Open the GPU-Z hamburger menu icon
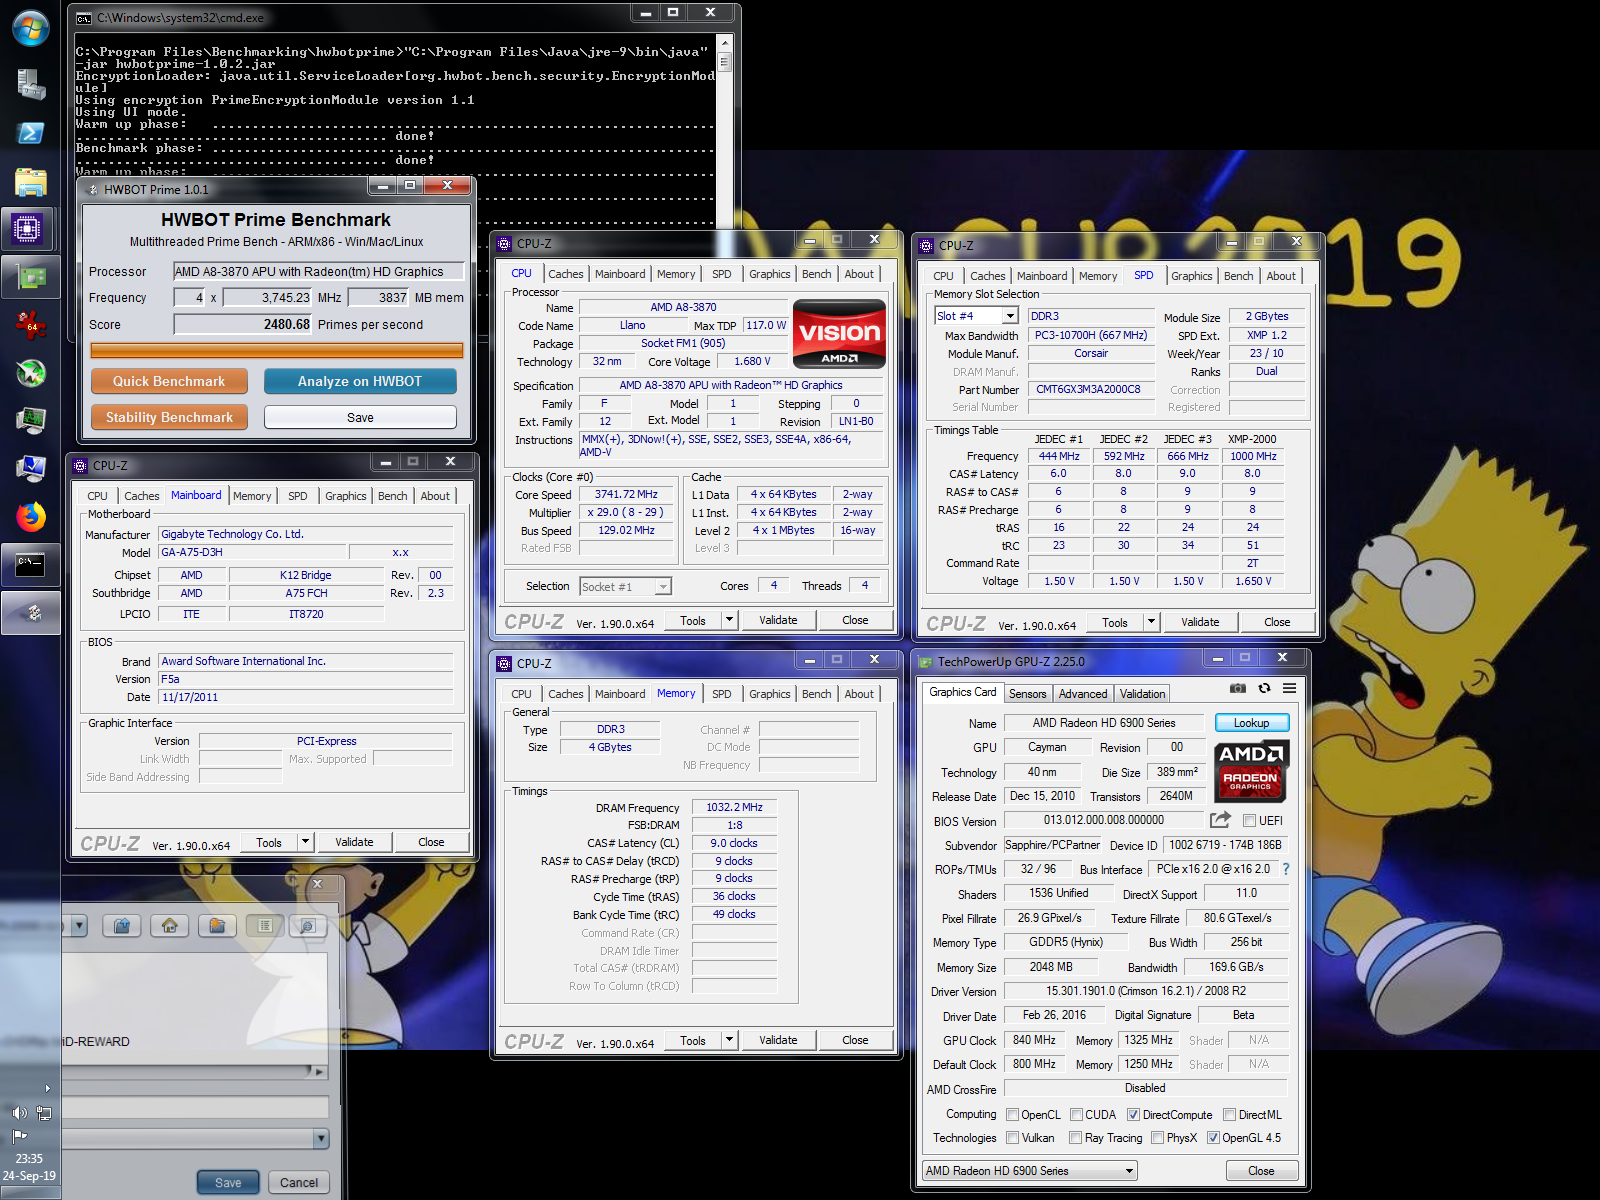1600x1200 pixels. click(1290, 688)
